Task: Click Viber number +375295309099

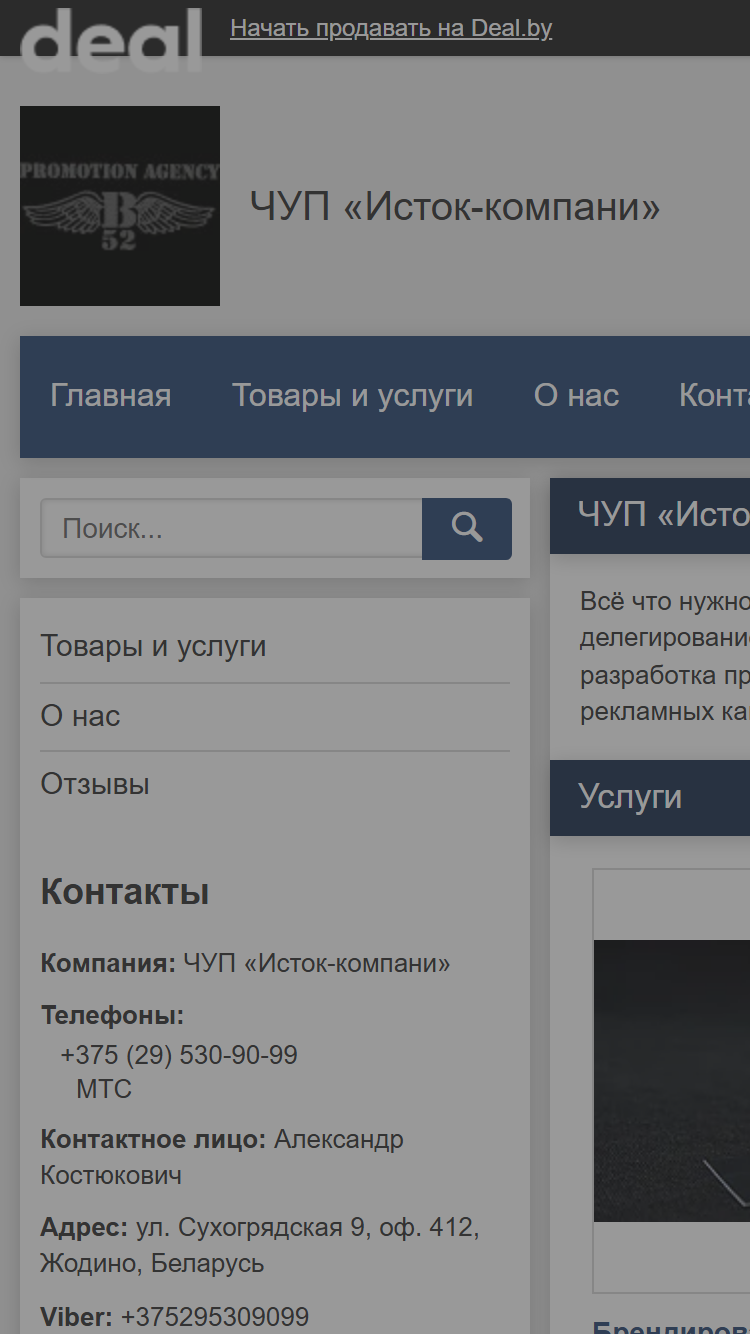Action: coord(215,1317)
